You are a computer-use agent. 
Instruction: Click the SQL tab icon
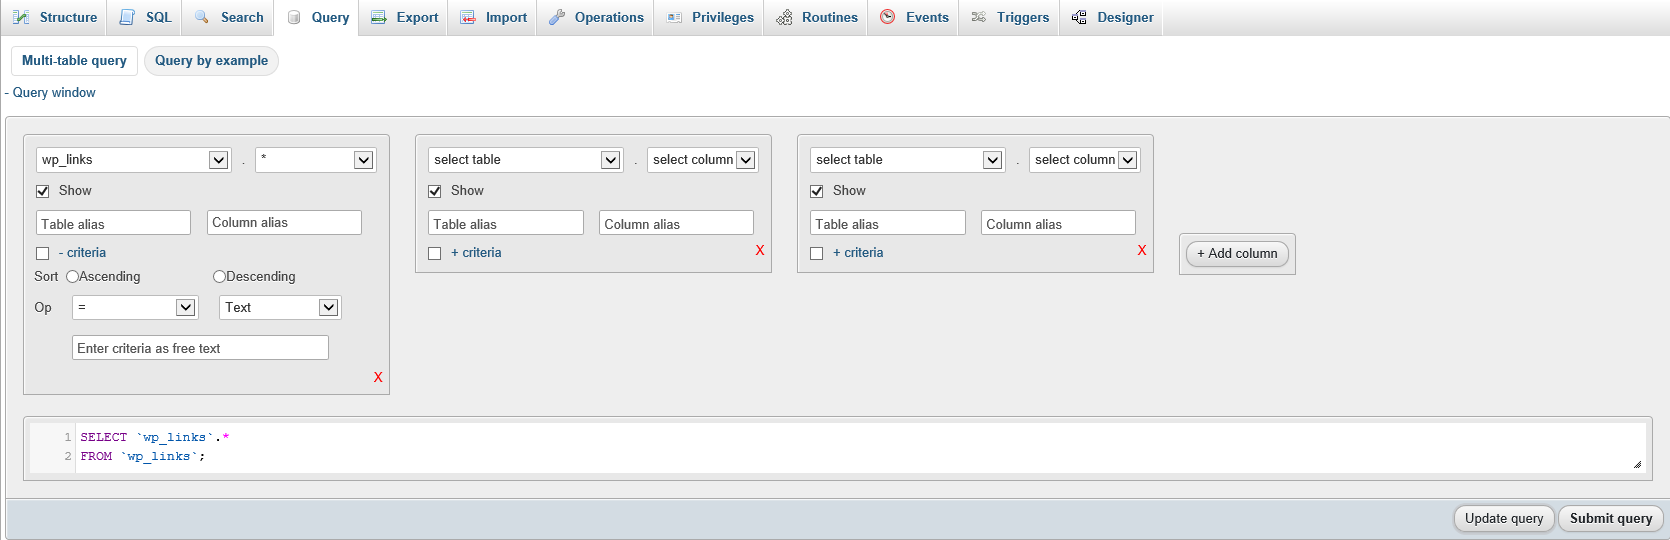tap(127, 17)
